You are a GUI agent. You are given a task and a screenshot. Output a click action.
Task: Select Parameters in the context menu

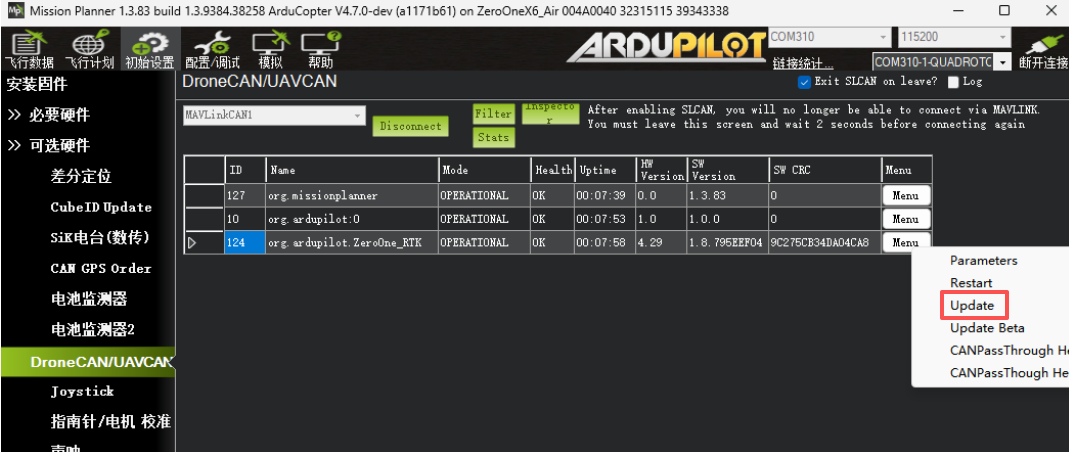coord(983,260)
